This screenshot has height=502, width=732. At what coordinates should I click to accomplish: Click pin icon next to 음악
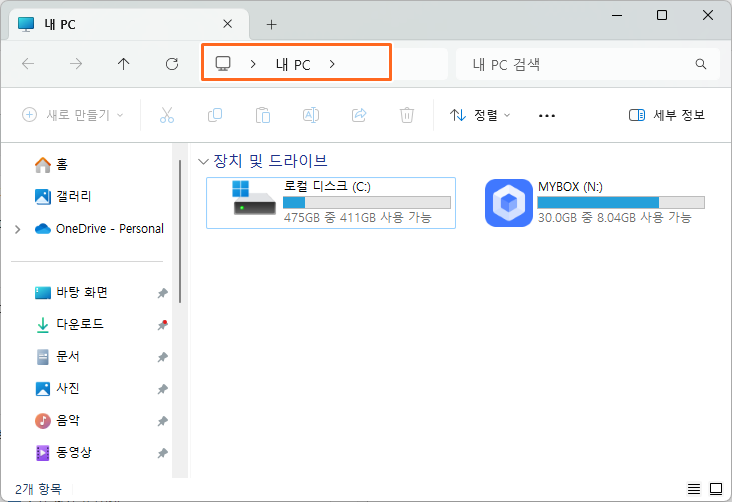click(162, 421)
